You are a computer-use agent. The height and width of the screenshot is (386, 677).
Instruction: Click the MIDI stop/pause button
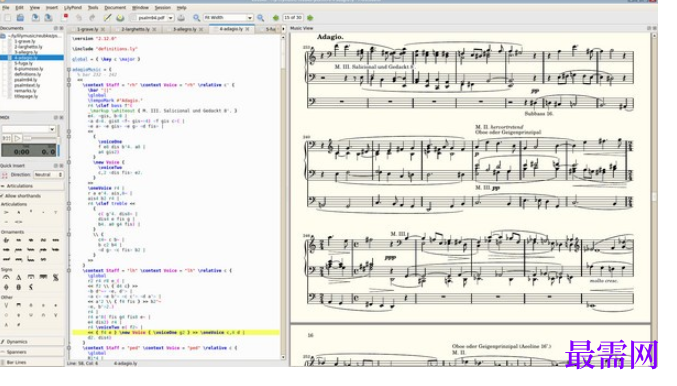pos(6,138)
